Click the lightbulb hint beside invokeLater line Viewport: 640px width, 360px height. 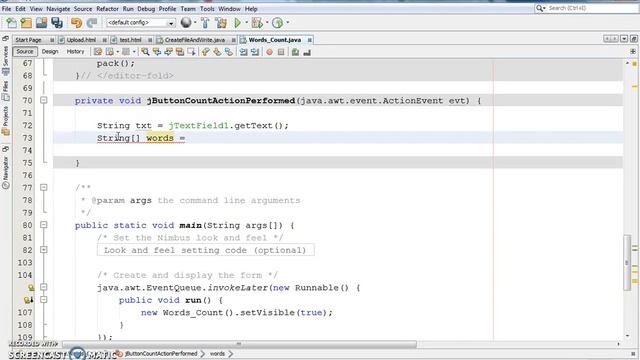31,288
